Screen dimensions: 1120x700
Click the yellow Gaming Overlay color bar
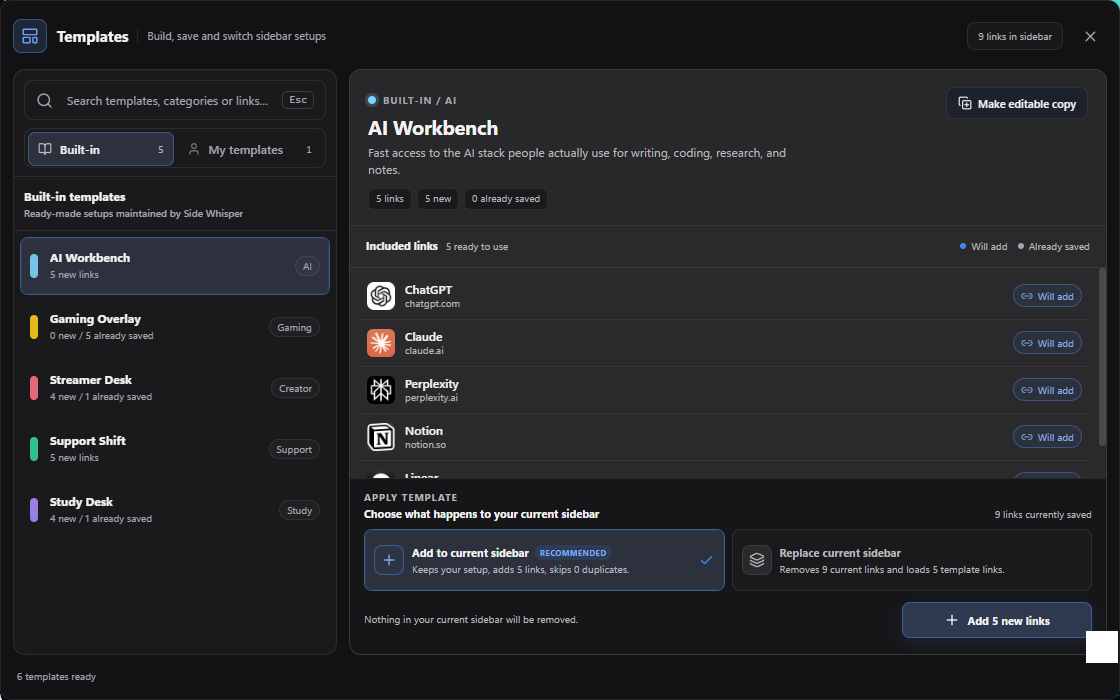click(x=34, y=327)
